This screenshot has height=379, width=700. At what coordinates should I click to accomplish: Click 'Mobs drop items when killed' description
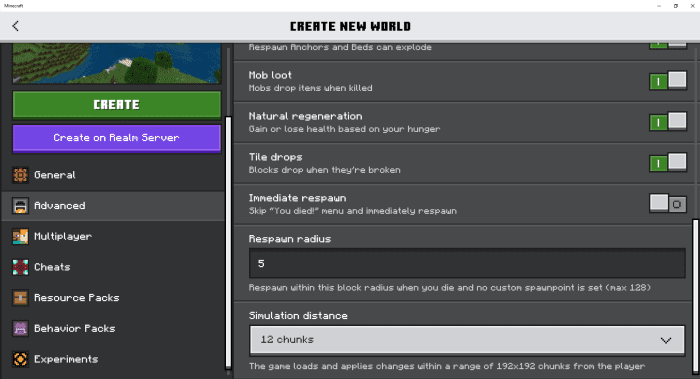310,88
